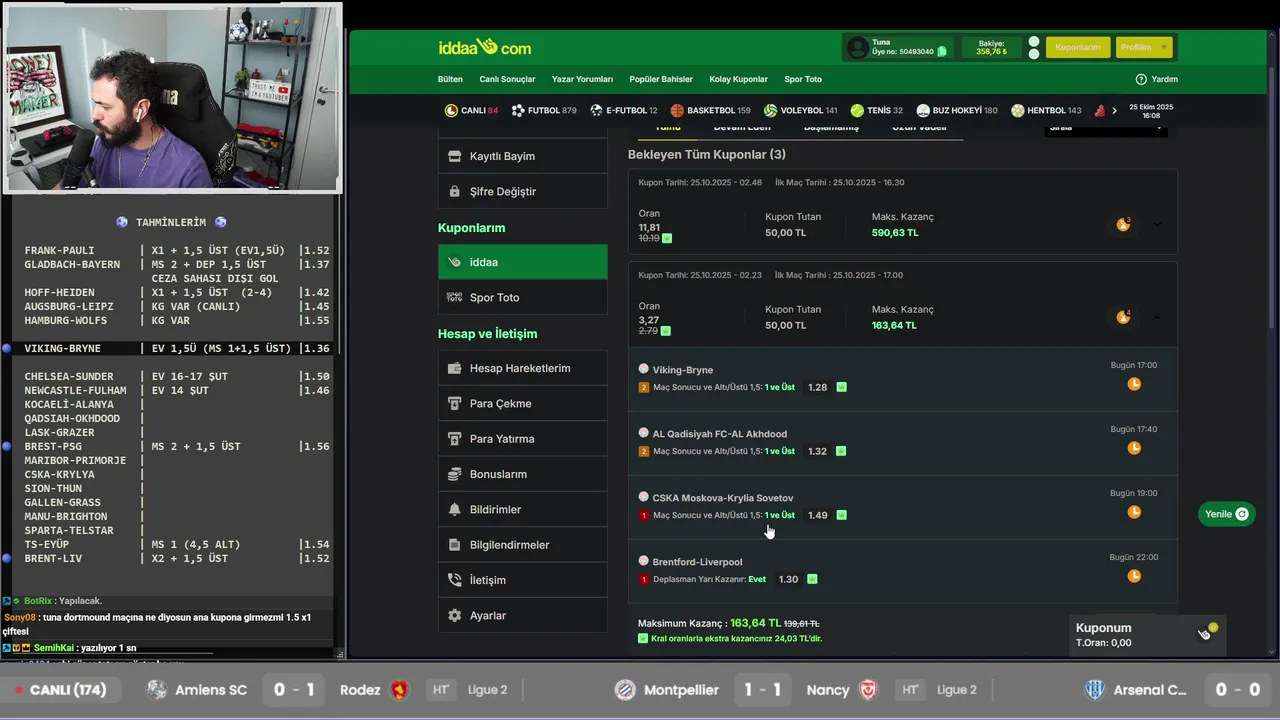Click the orange 4-match badge on the 3,27 coupon
This screenshot has height=720, width=1280.
pos(1123,317)
